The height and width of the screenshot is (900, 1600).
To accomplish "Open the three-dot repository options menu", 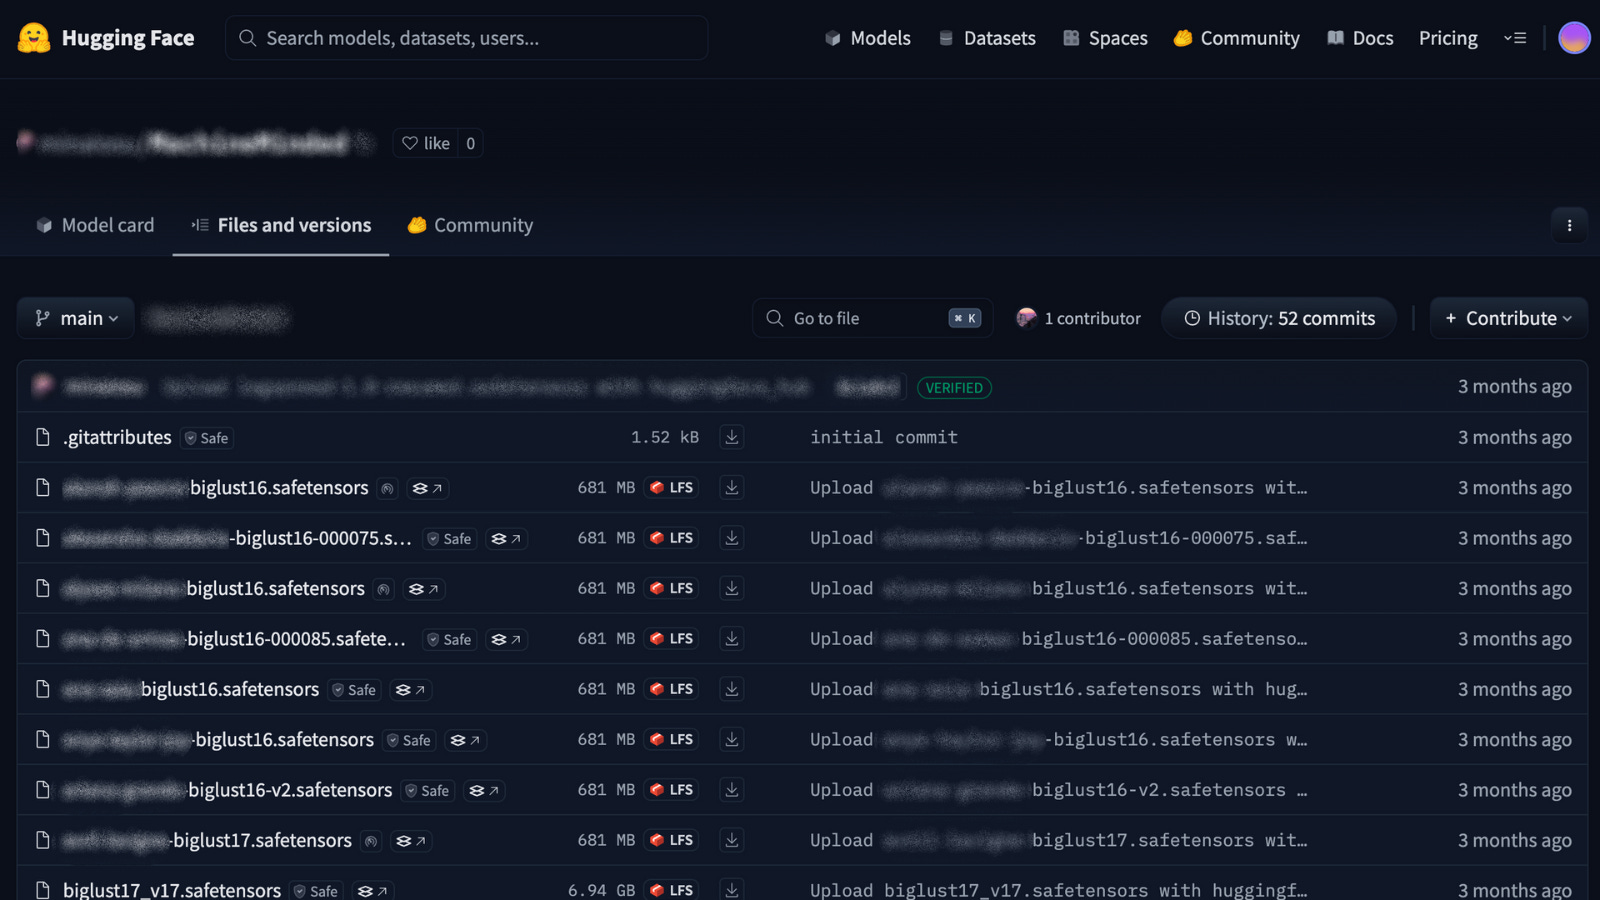I will pyautogui.click(x=1569, y=226).
